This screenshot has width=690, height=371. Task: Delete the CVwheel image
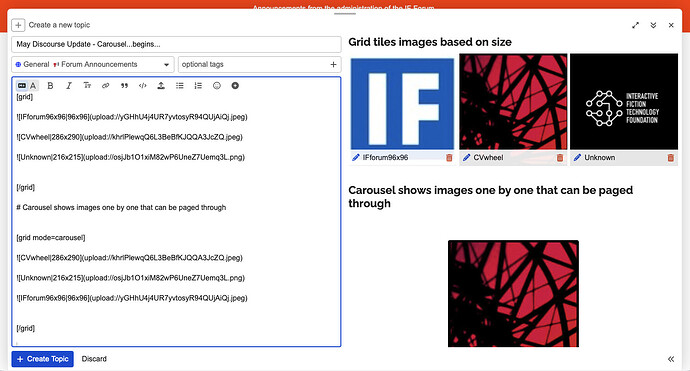coord(560,158)
